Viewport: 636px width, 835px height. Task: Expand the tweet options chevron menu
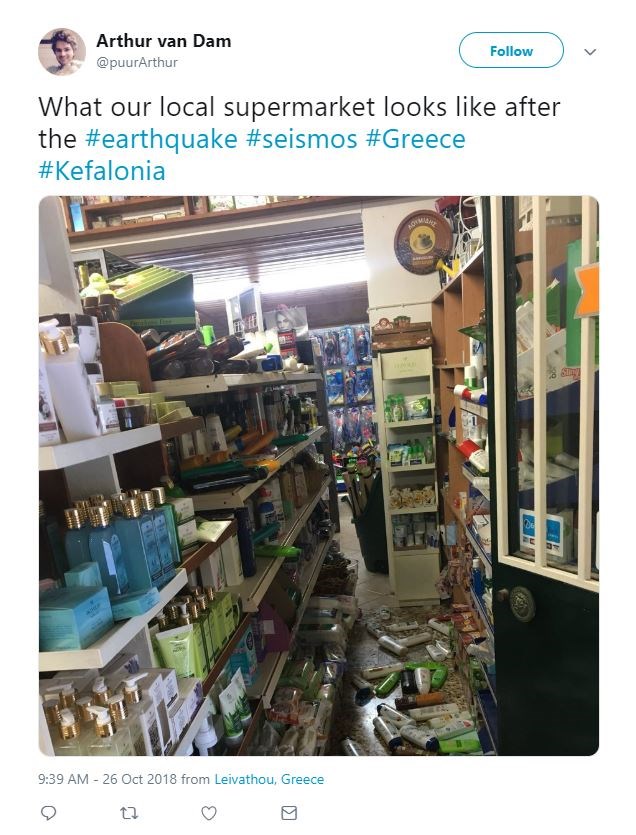[590, 52]
